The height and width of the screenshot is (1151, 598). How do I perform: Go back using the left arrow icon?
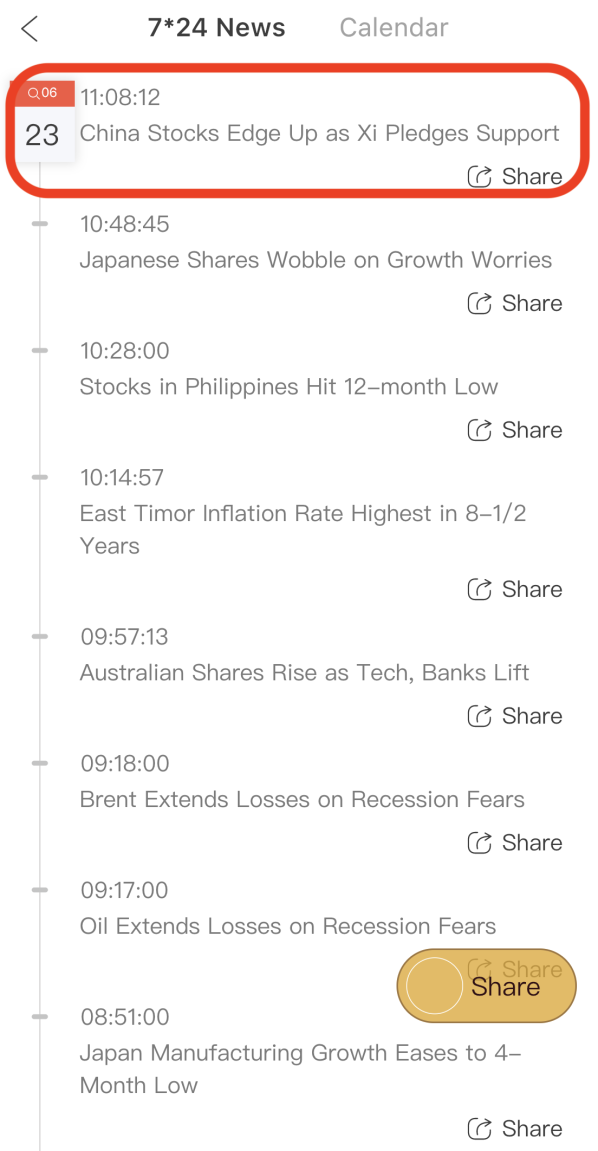pos(29,29)
